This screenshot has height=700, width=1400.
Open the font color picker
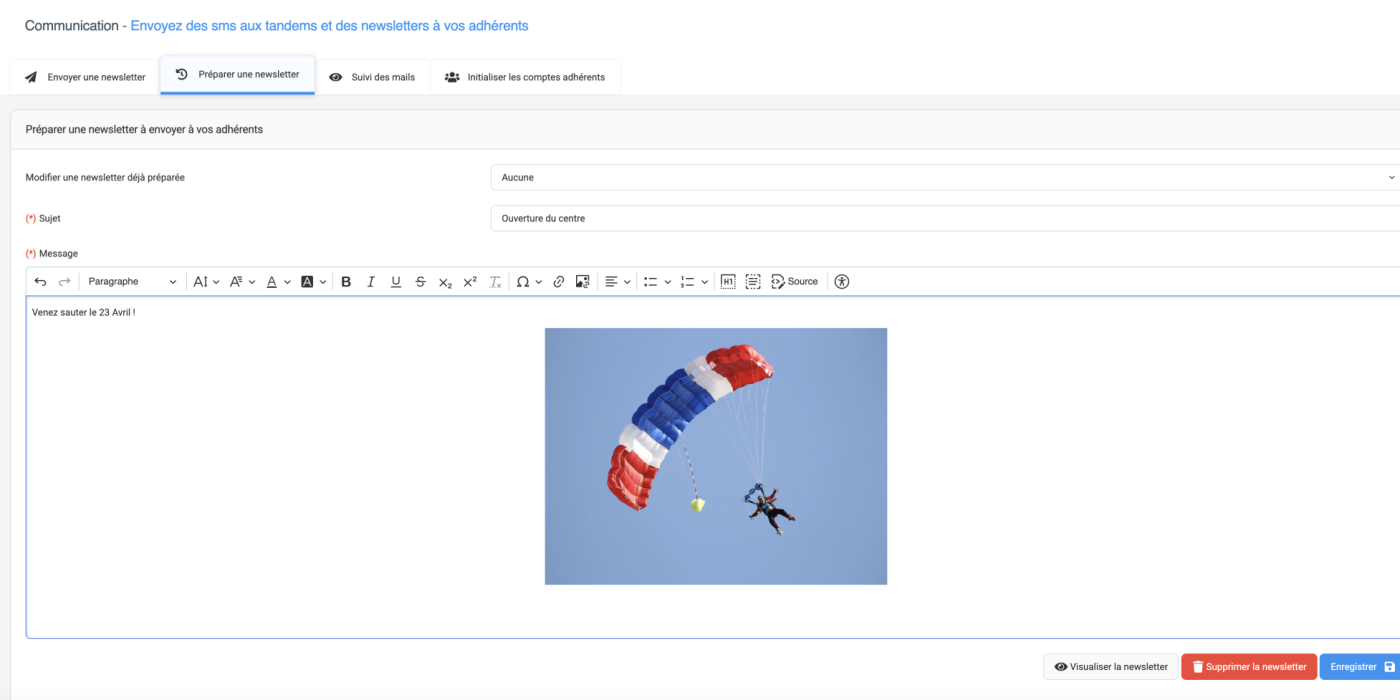click(x=278, y=282)
